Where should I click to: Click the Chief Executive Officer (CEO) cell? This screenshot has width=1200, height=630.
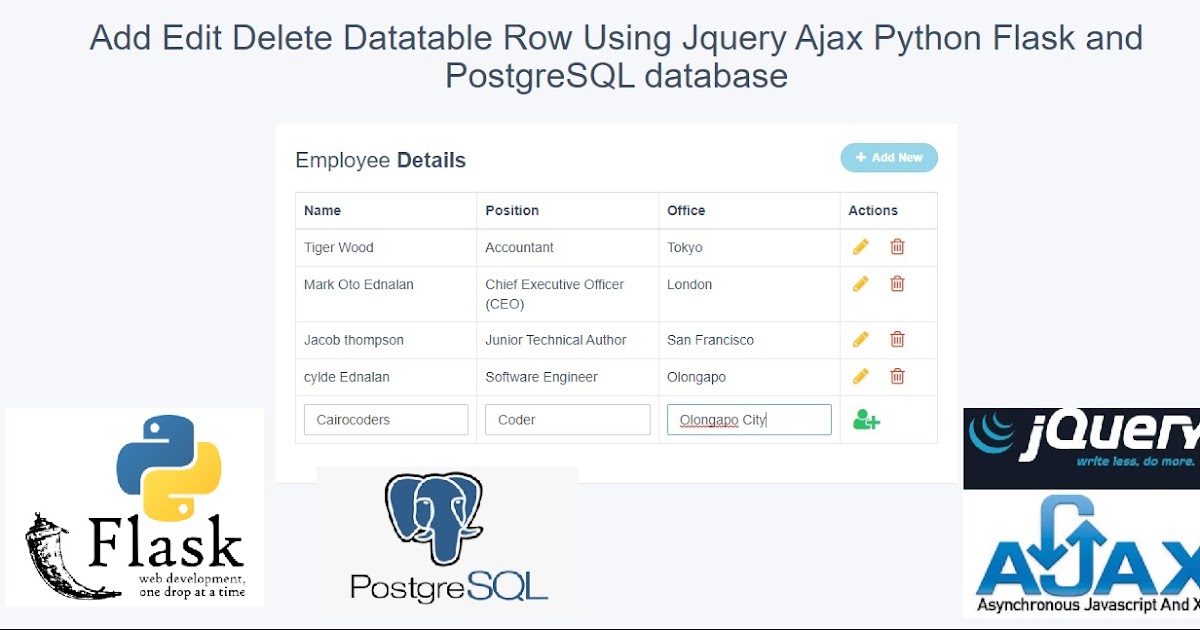[568, 294]
